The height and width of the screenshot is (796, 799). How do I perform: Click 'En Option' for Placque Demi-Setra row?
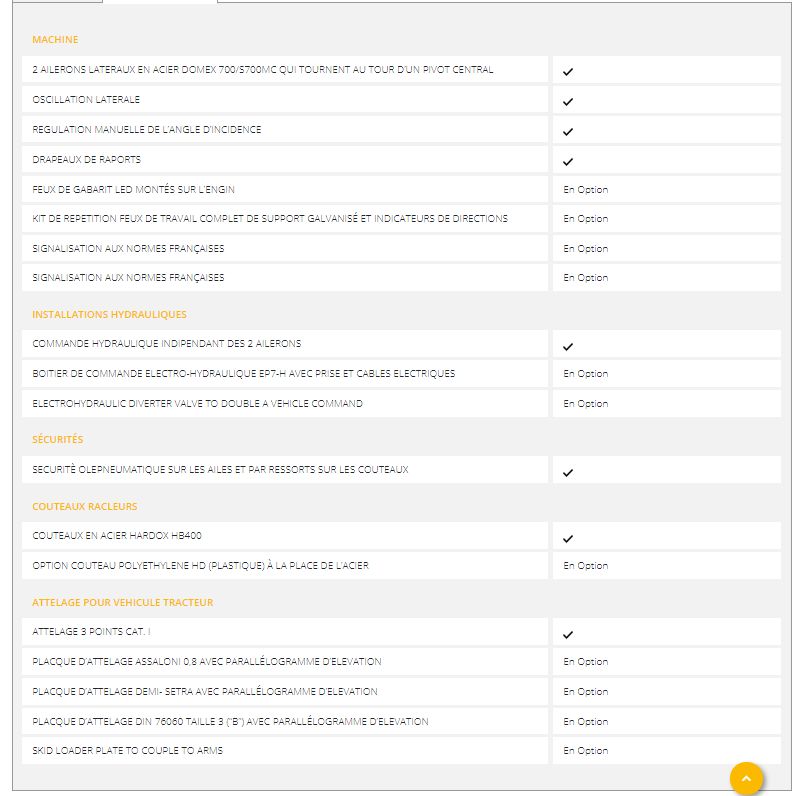point(585,692)
